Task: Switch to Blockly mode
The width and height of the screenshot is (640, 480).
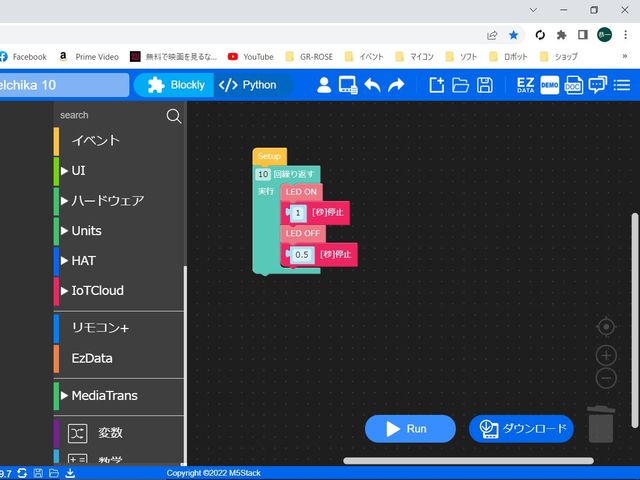Action: [x=174, y=85]
